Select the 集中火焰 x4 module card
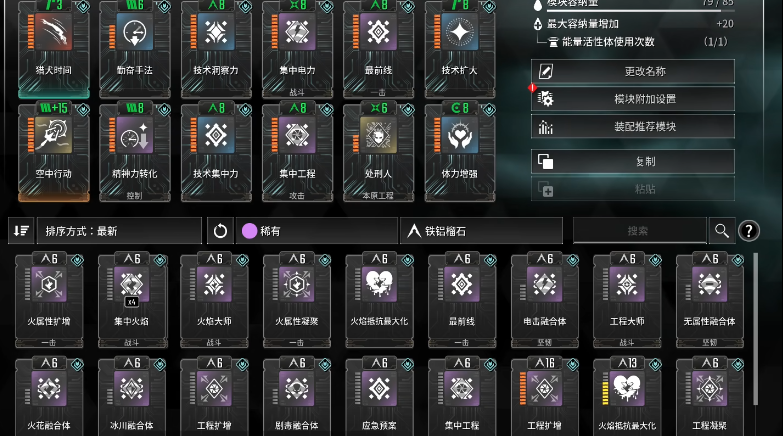Viewport: 783px width, 436px height. 131,300
